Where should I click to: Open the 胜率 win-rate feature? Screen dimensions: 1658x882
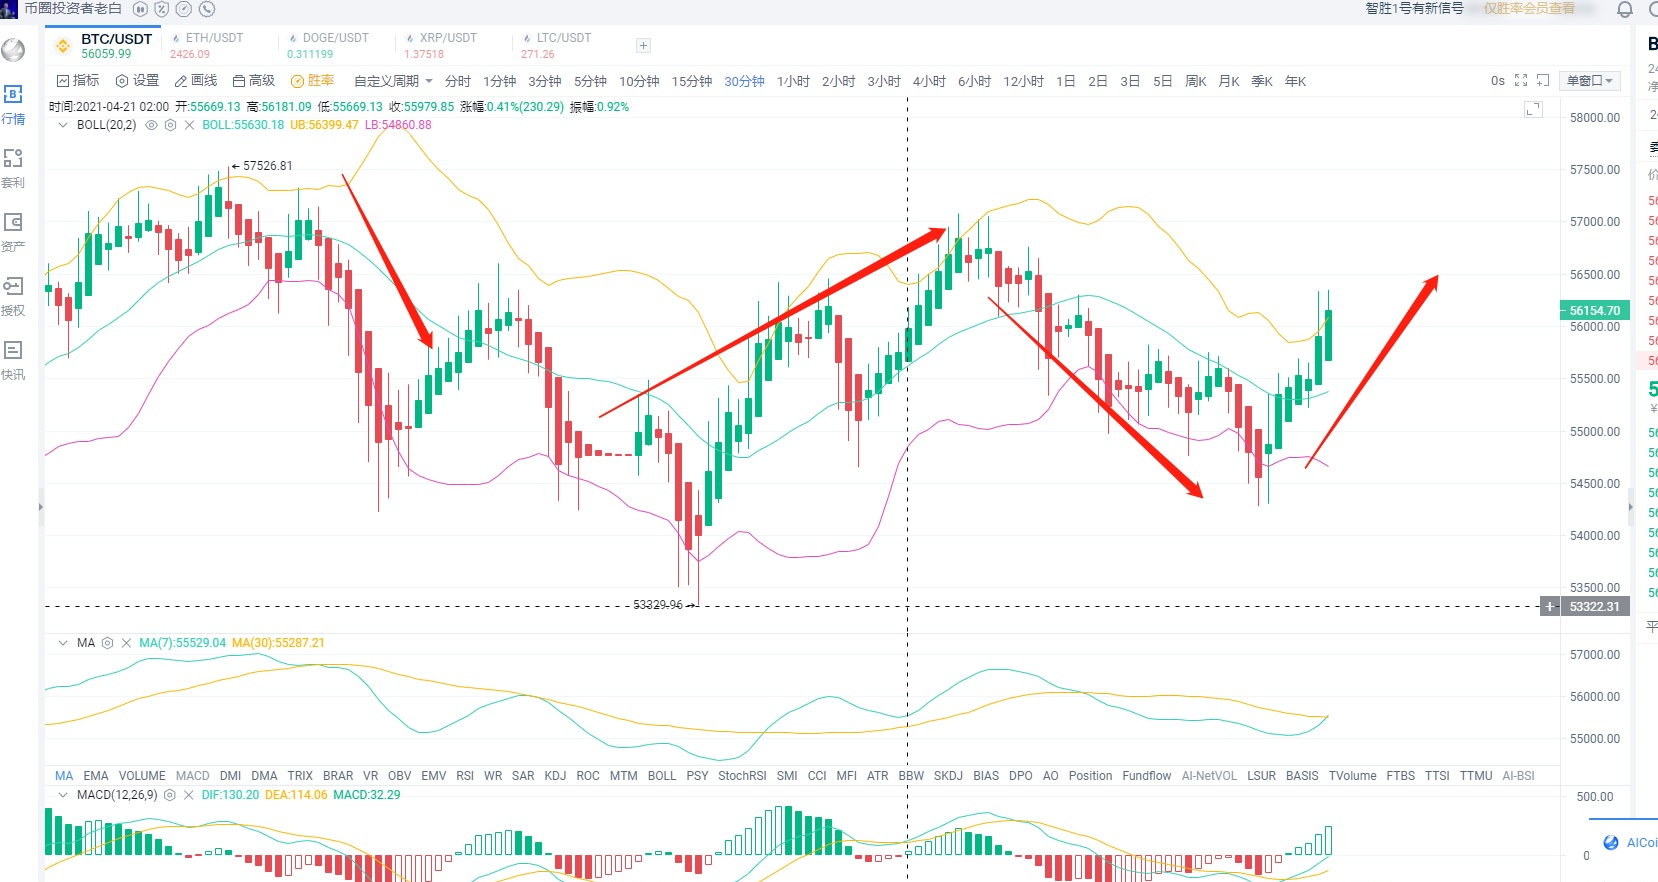click(x=312, y=81)
